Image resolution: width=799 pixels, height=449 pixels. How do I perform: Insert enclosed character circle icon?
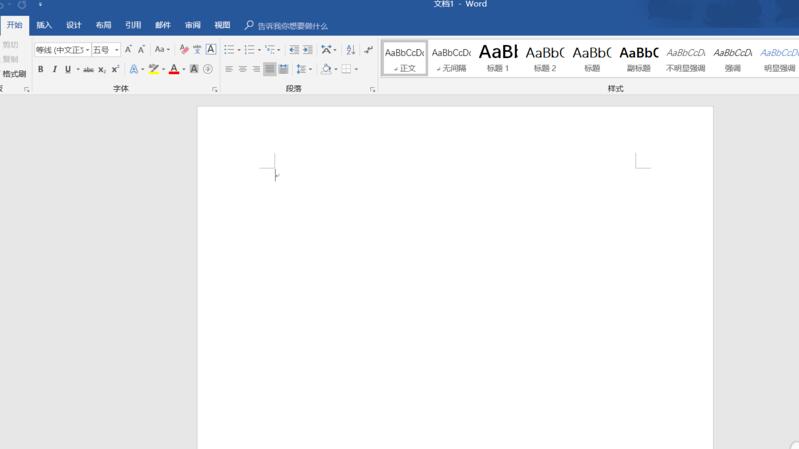[x=208, y=69]
